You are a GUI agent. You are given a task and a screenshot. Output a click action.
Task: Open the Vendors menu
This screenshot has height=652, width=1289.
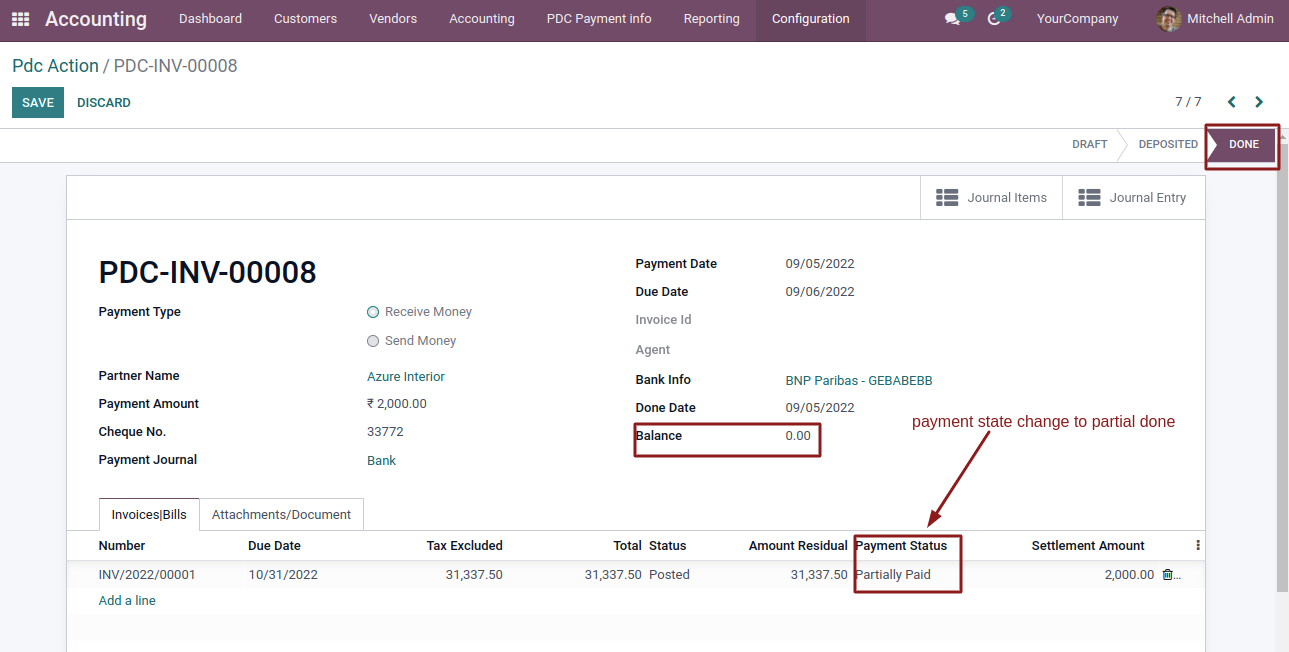[x=393, y=19]
